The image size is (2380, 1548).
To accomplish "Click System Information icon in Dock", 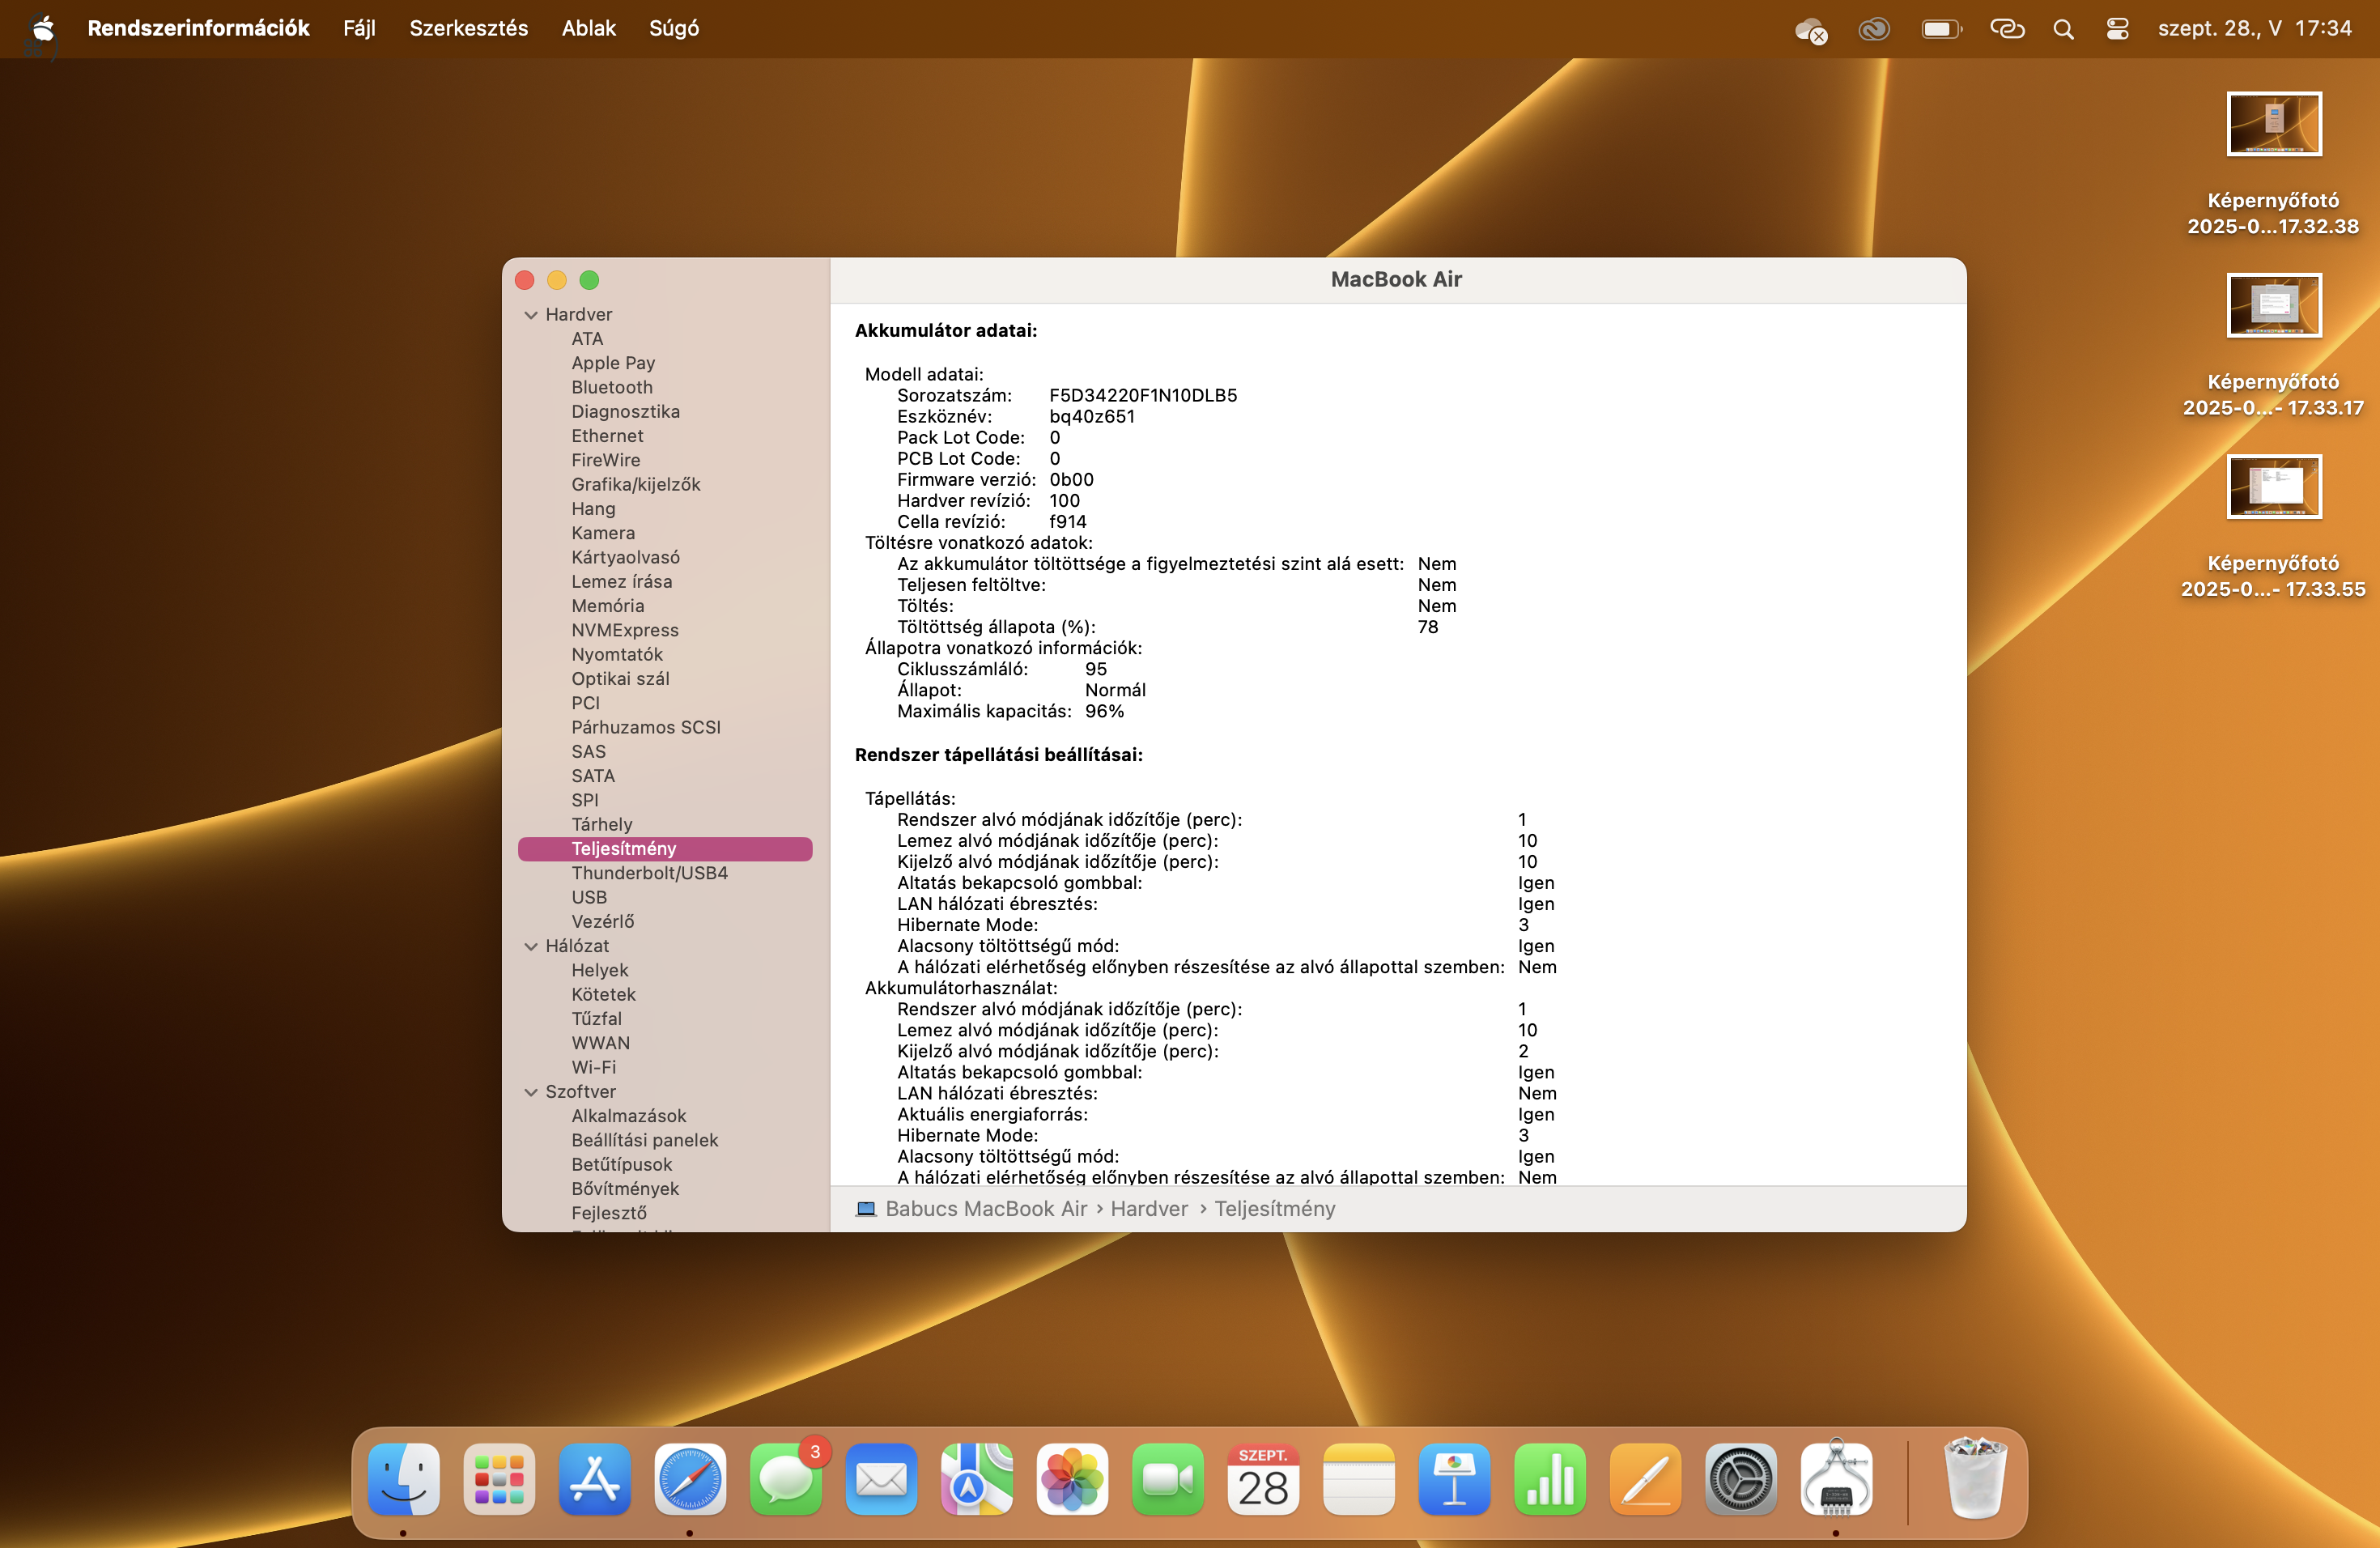I will tap(1836, 1479).
